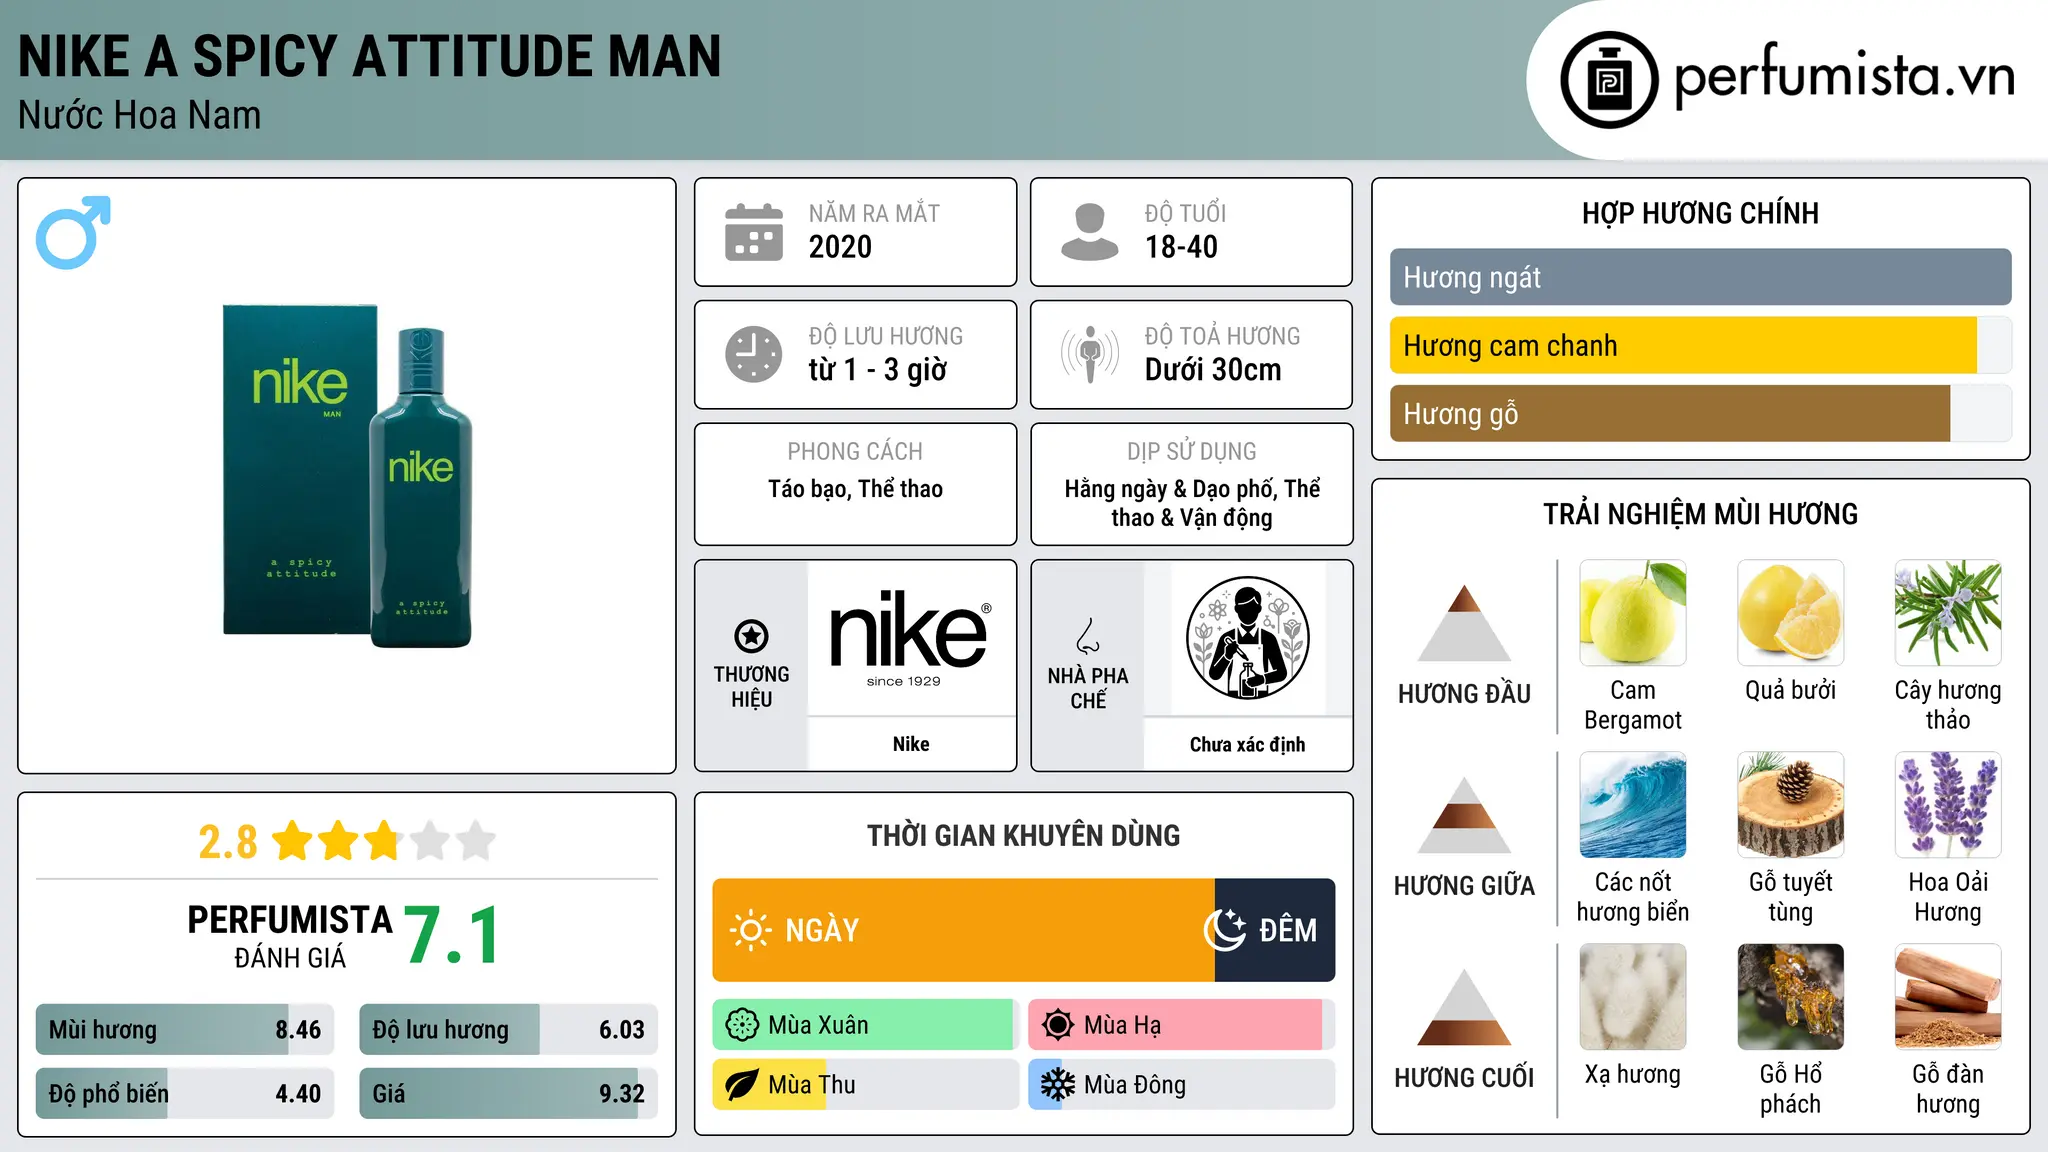Click the brown Hương gỗ accord bar
This screenshot has width=2048, height=1152.
(x=1700, y=413)
